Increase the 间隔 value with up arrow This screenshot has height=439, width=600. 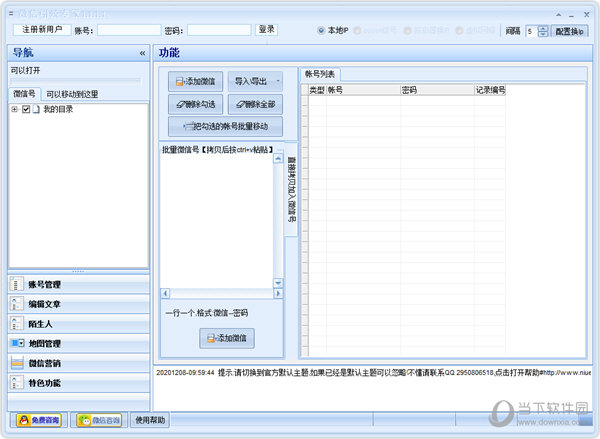click(x=543, y=28)
